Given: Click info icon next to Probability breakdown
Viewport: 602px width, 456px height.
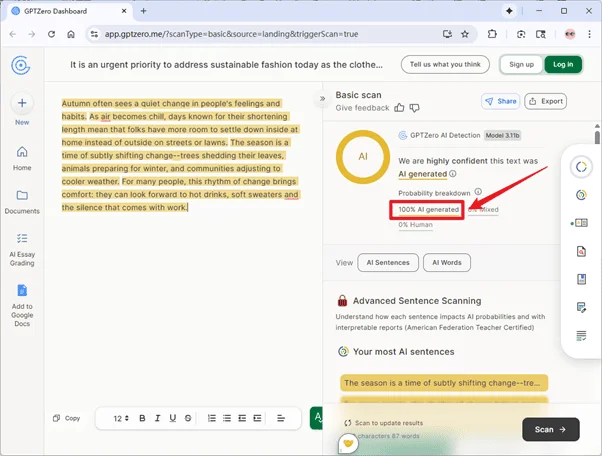Looking at the screenshot, I should (478, 192).
